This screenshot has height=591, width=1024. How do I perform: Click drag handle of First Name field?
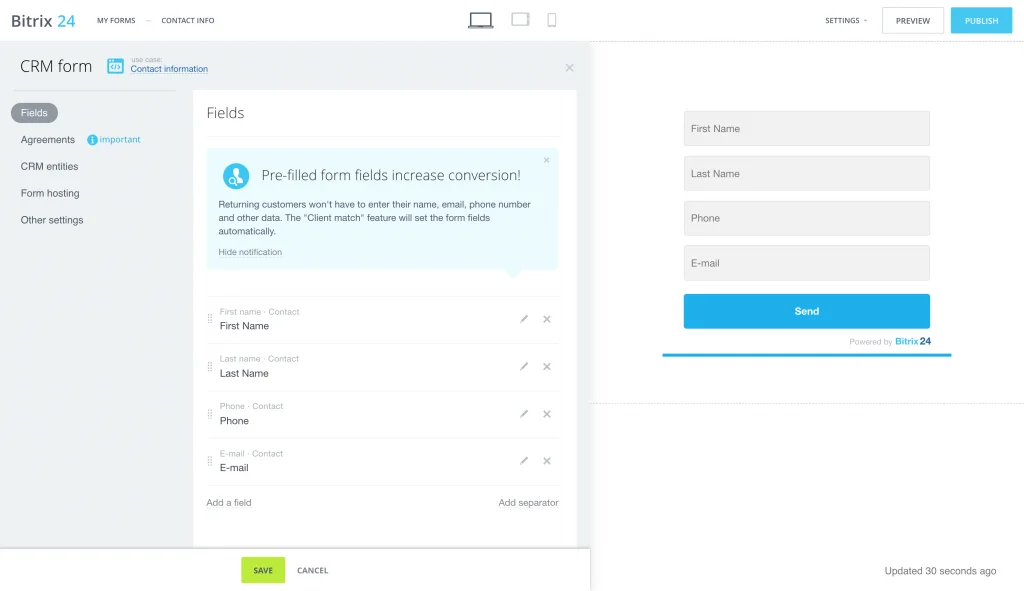pyautogui.click(x=210, y=319)
